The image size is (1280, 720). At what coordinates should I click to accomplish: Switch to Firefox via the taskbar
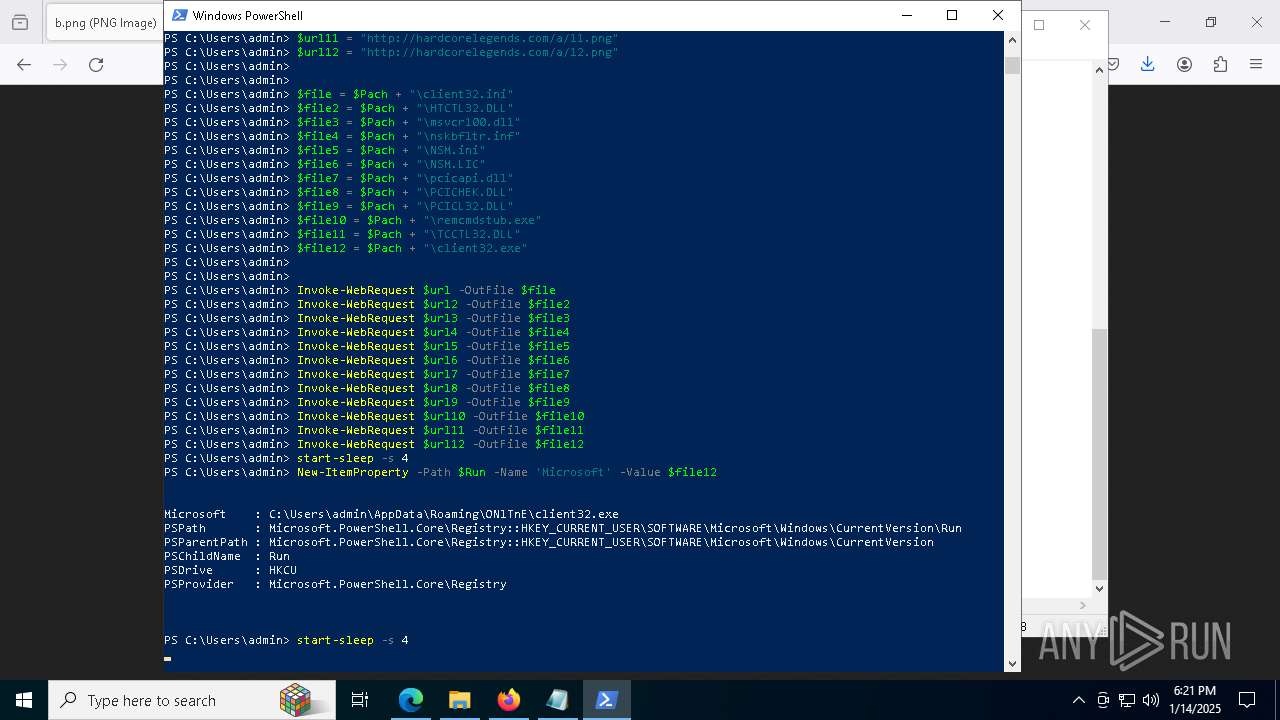508,700
